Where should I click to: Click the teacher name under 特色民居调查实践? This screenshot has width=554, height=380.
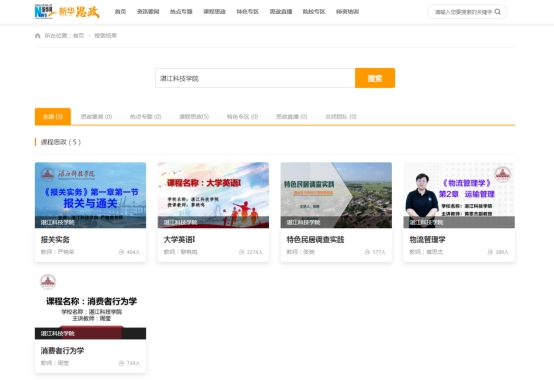[309, 252]
